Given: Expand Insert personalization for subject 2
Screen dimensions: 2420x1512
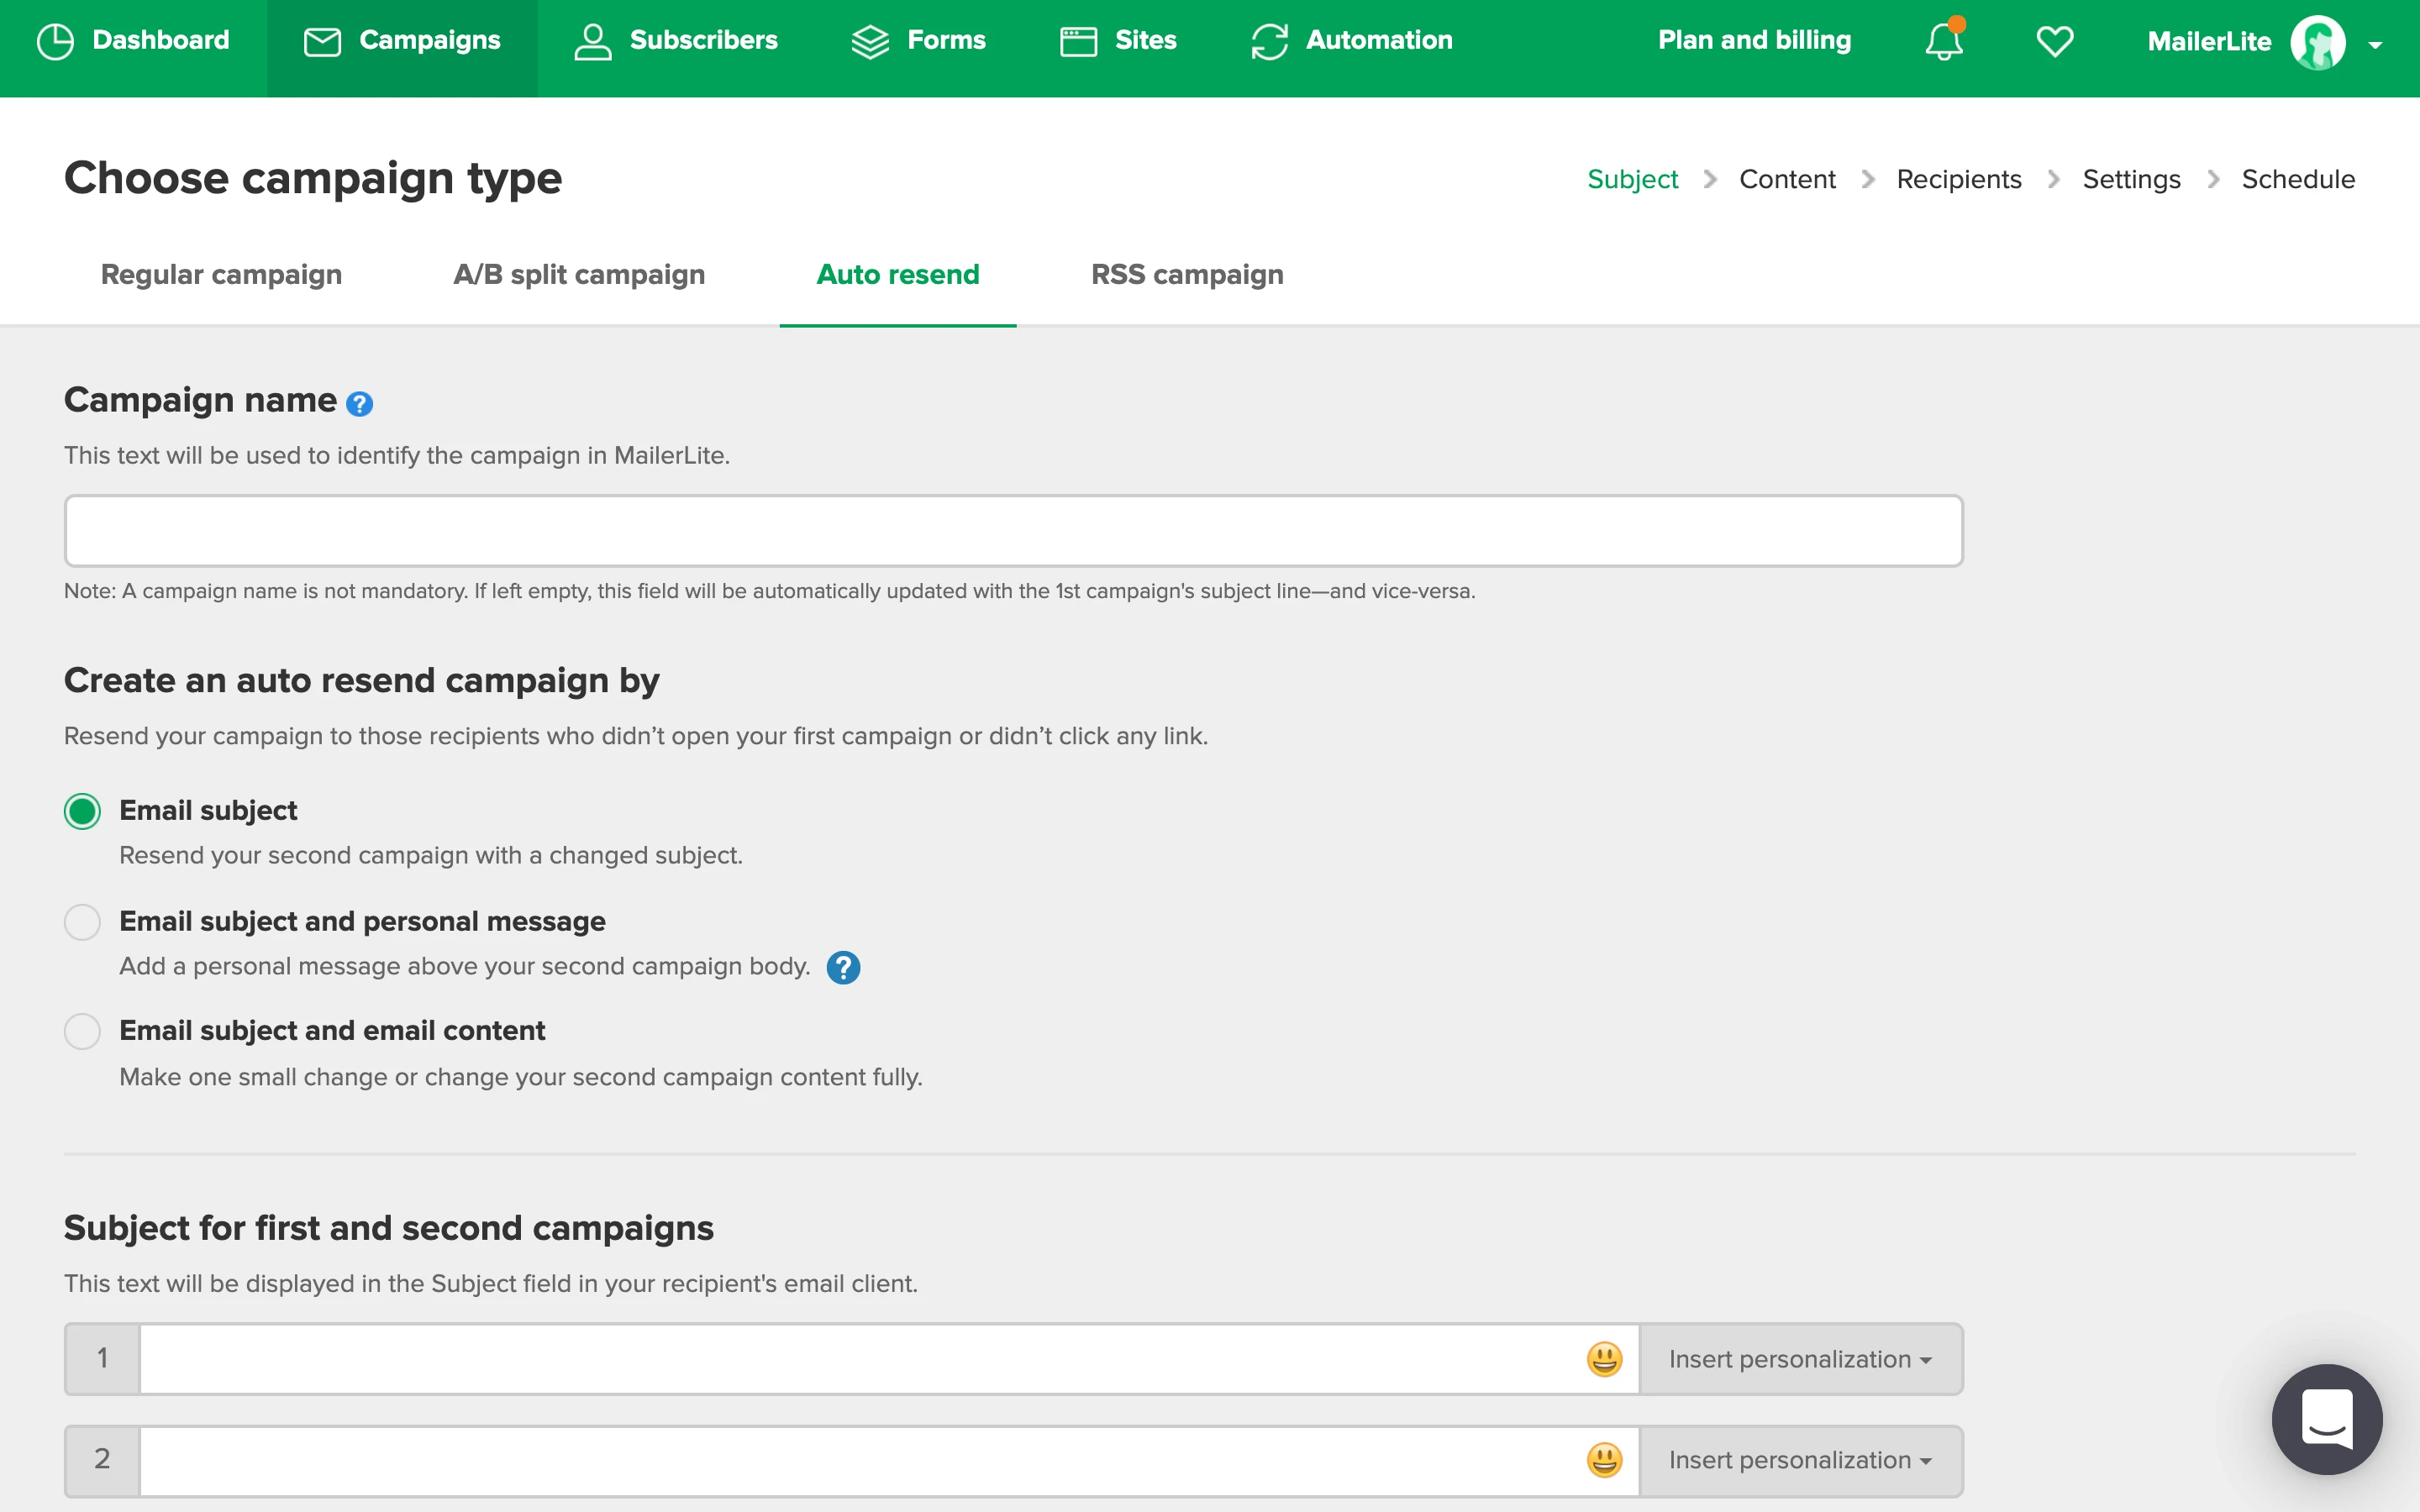Looking at the screenshot, I should [1800, 1460].
